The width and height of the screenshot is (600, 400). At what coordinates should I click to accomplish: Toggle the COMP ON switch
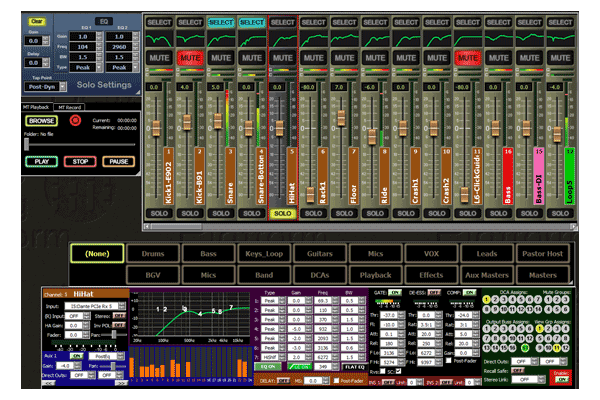(x=470, y=293)
